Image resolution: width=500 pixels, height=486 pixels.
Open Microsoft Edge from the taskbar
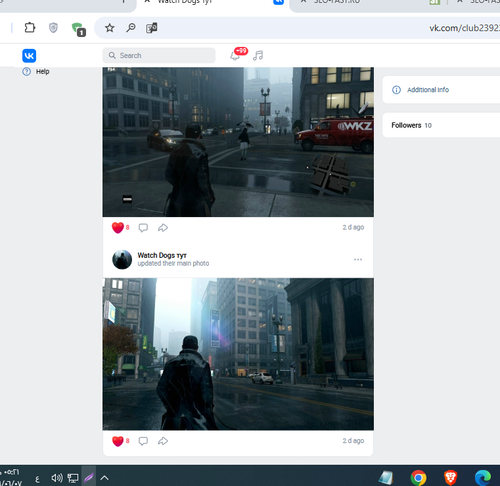(x=483, y=478)
